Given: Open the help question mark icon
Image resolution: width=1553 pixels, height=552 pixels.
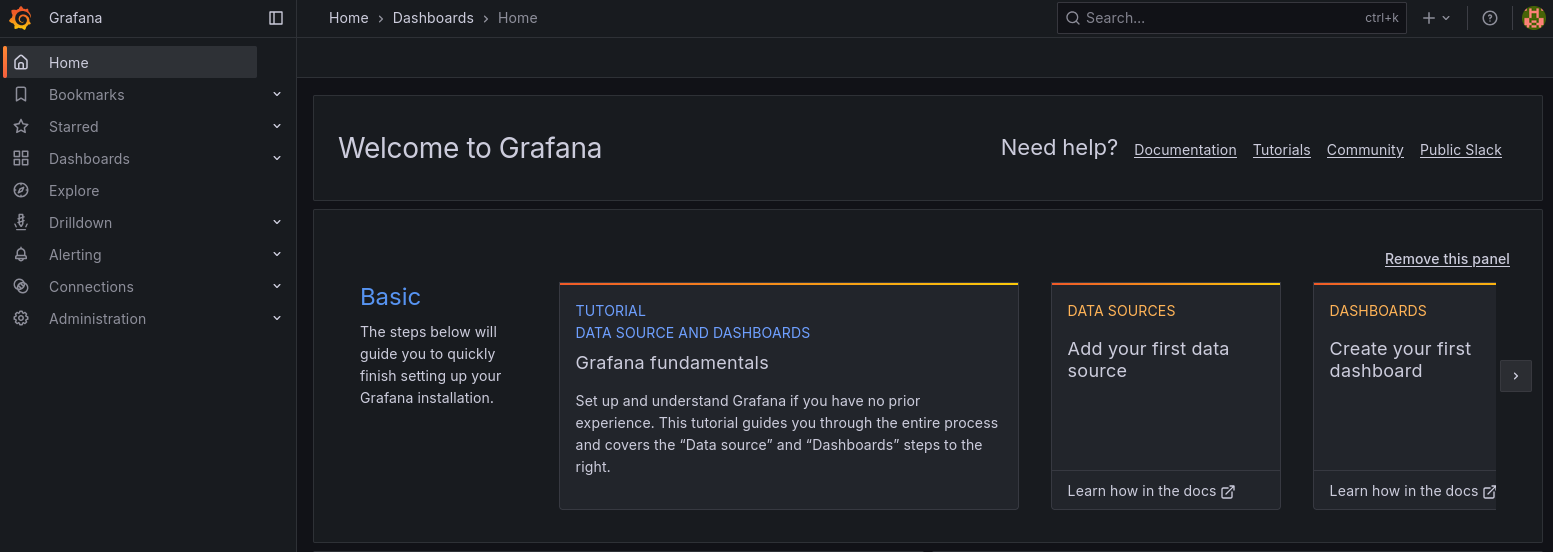Looking at the screenshot, I should point(1490,18).
